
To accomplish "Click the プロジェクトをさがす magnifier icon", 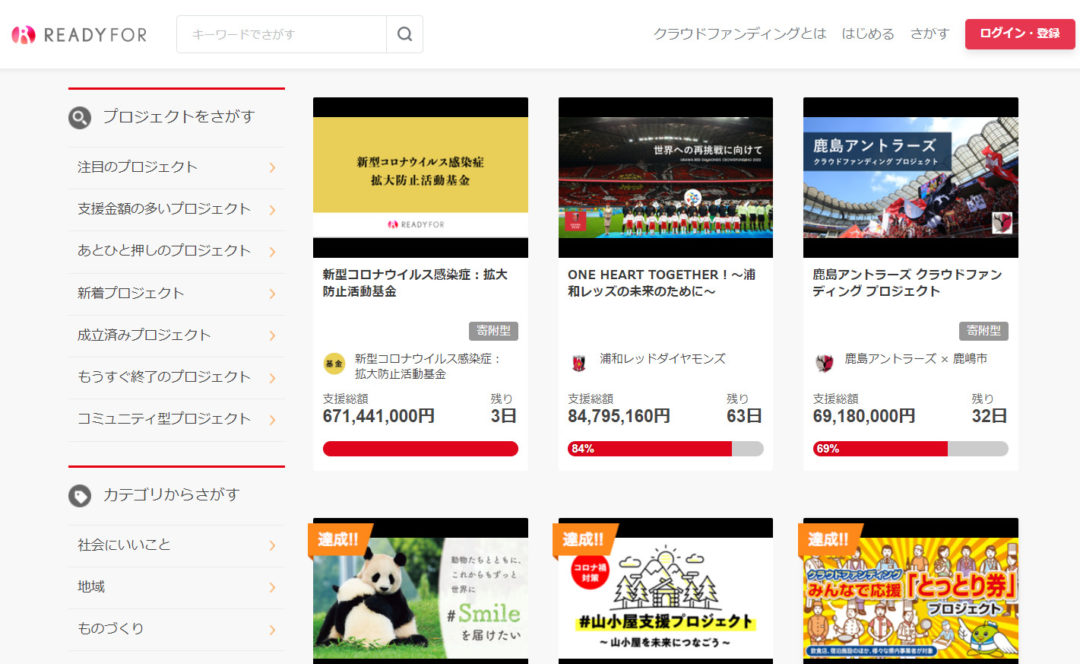I will pos(79,118).
